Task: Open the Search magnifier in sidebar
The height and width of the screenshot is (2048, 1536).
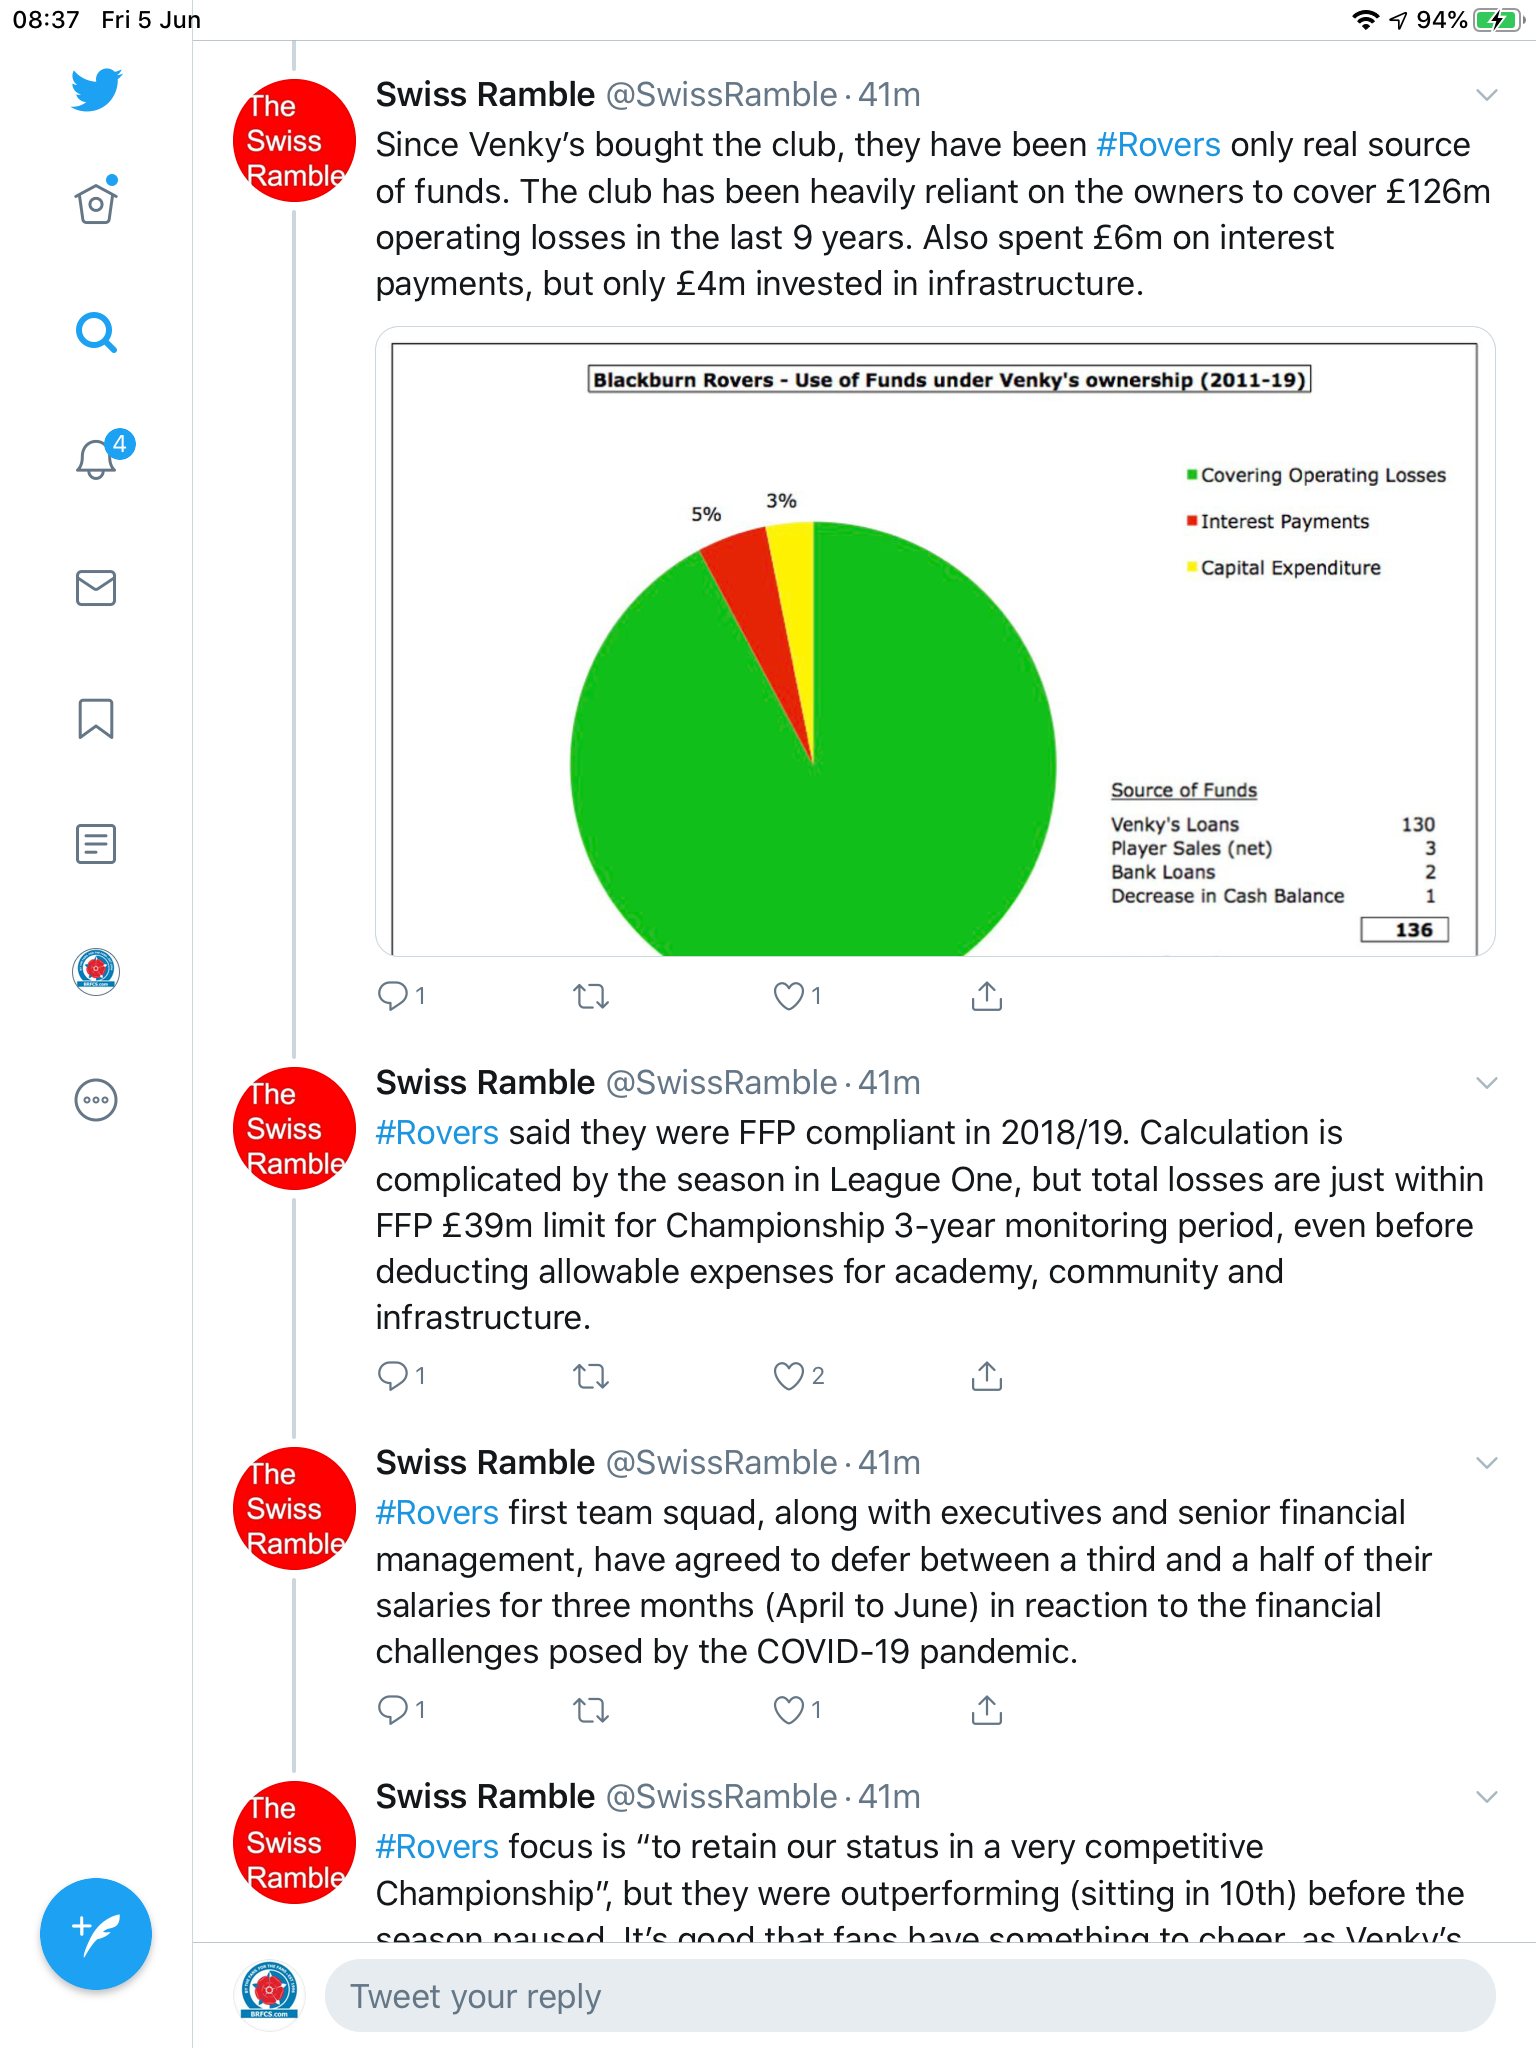Action: point(96,333)
